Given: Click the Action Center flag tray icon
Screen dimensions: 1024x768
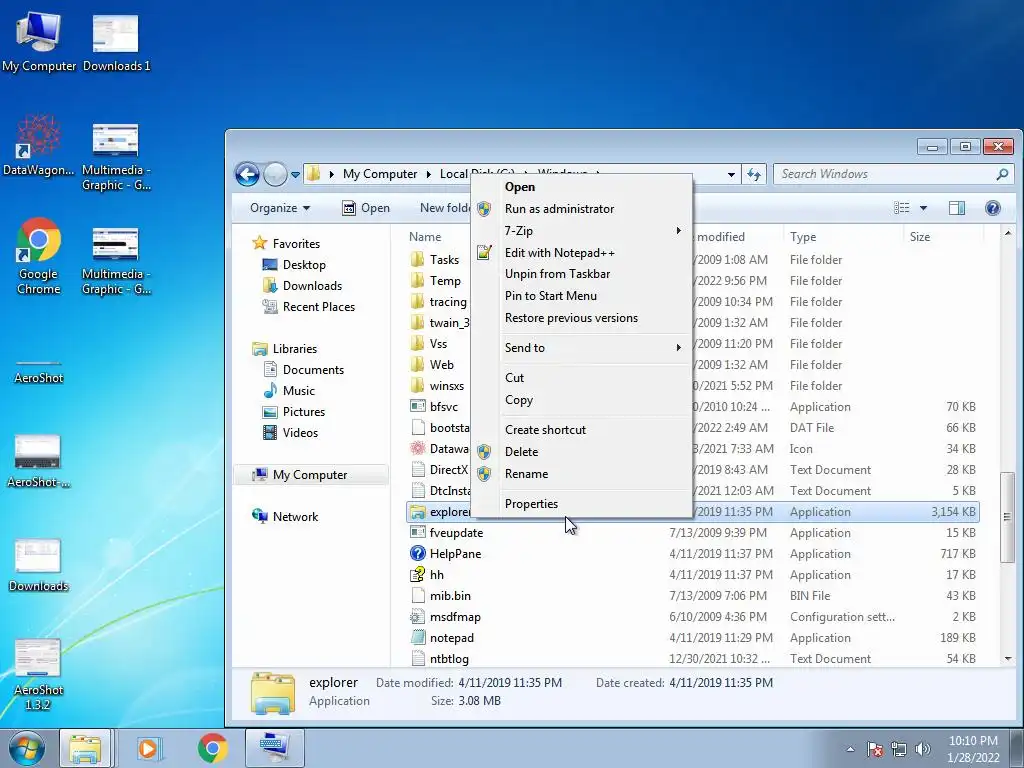Looking at the screenshot, I should point(874,749).
